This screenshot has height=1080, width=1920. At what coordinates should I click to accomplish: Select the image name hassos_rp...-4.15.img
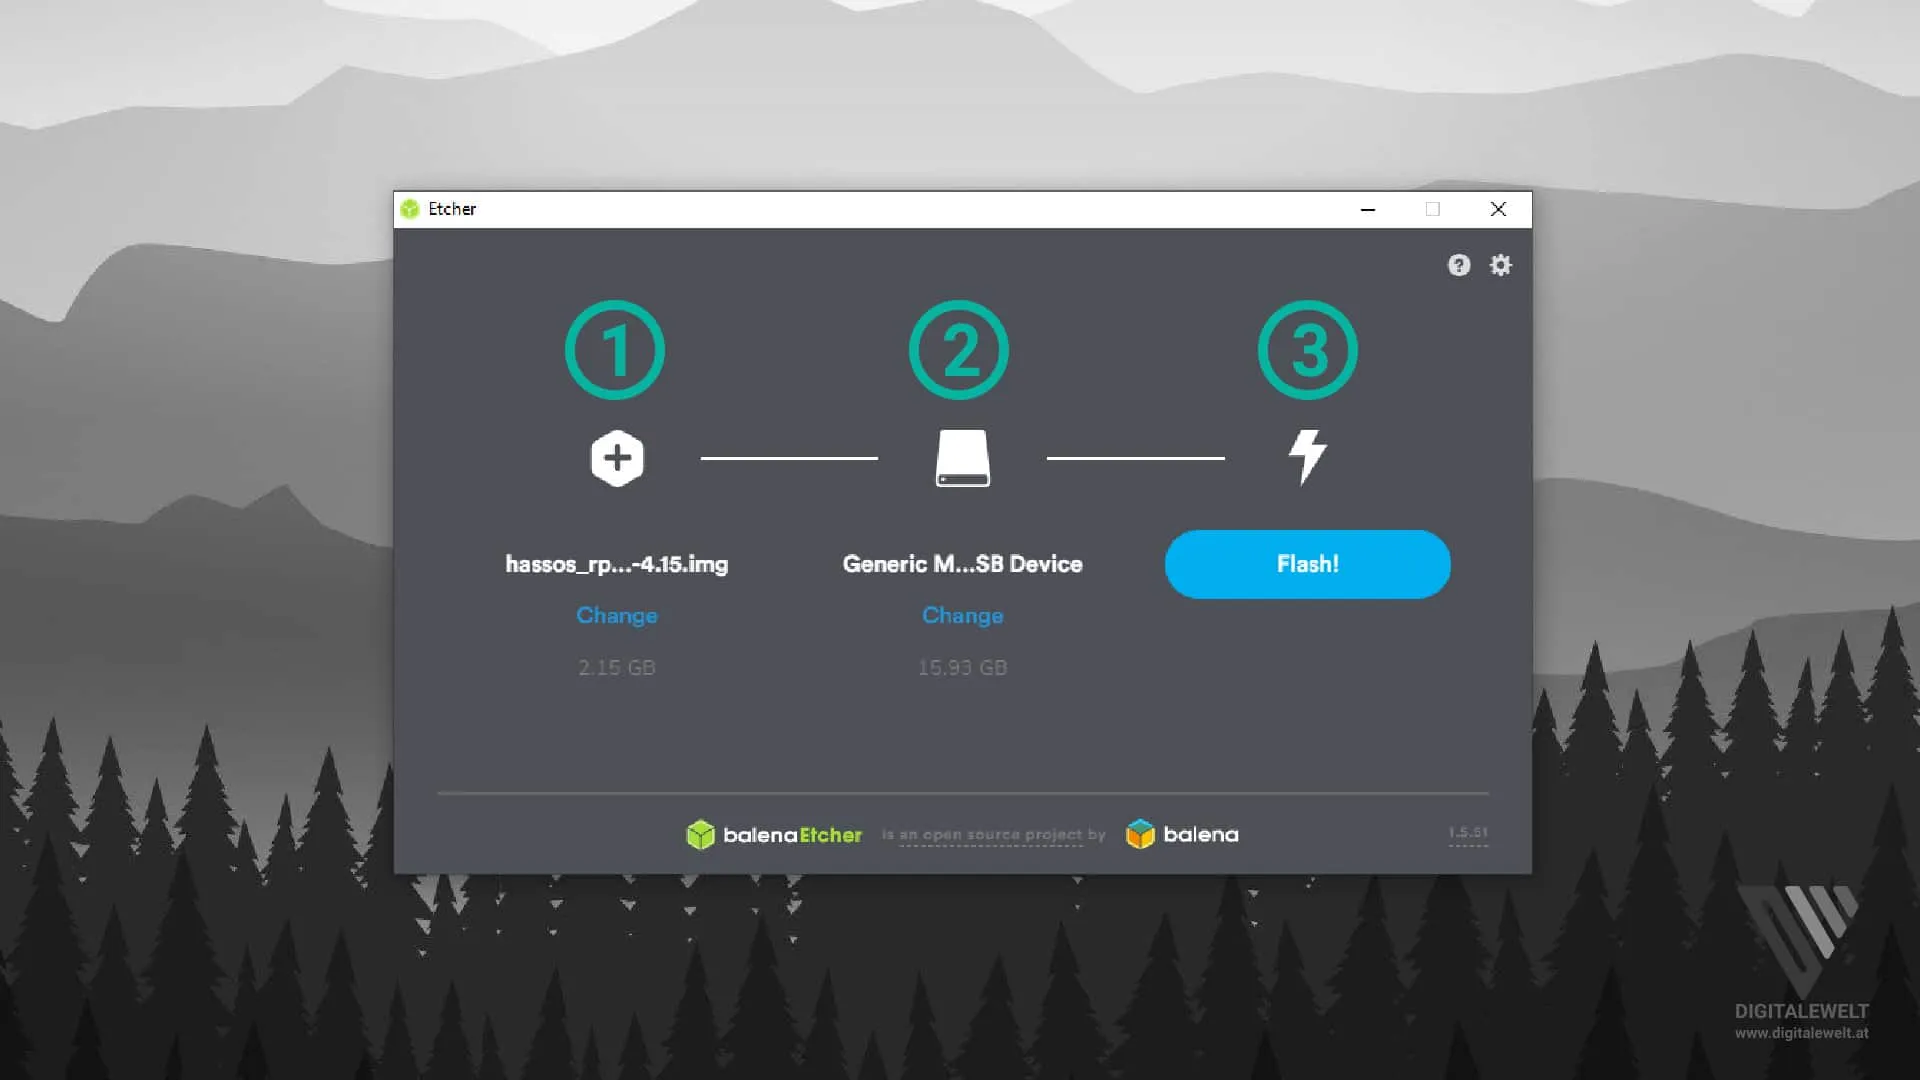617,564
